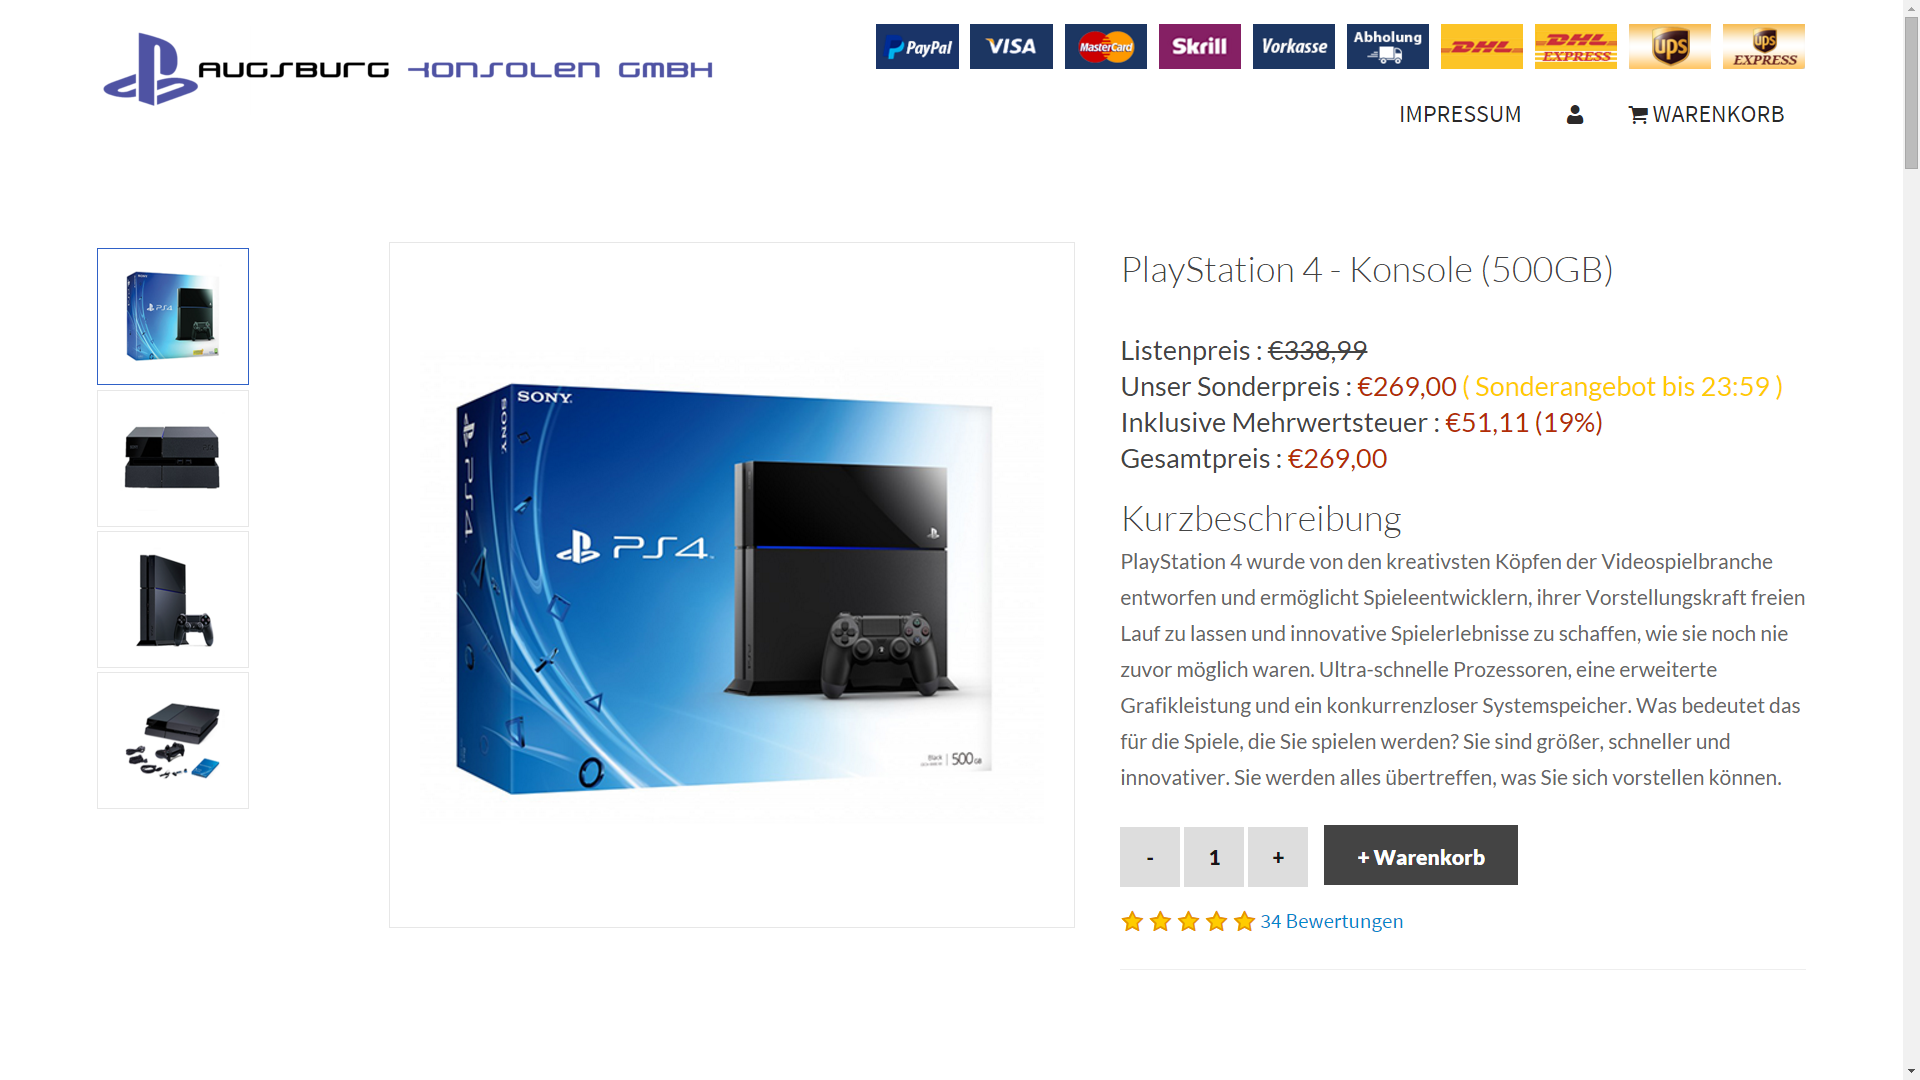The width and height of the screenshot is (1920, 1080).
Task: Click the VISA payment icon
Action: (1011, 46)
